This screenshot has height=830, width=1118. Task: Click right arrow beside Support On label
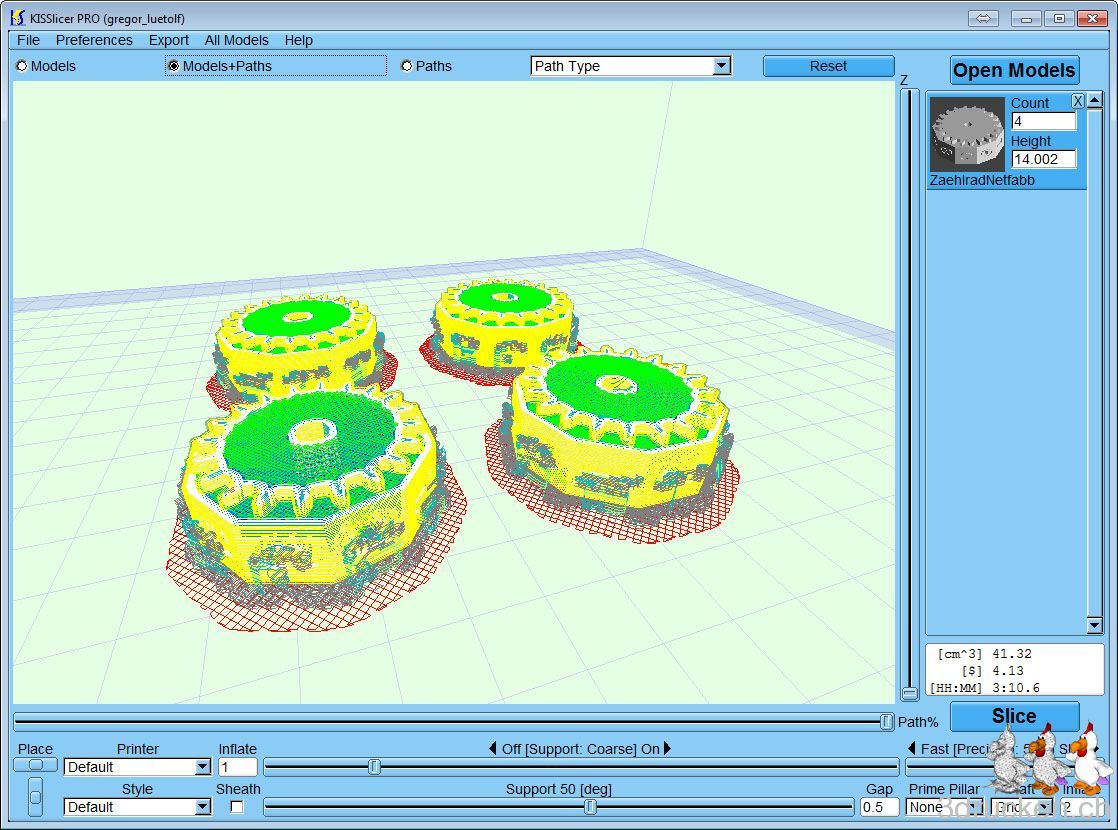click(667, 748)
